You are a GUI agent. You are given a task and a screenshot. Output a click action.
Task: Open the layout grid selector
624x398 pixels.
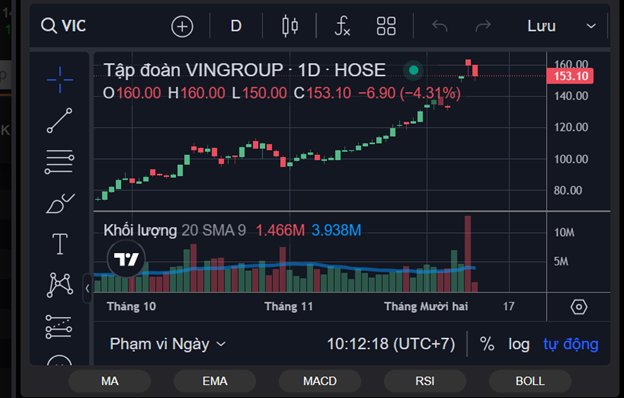[x=386, y=26]
